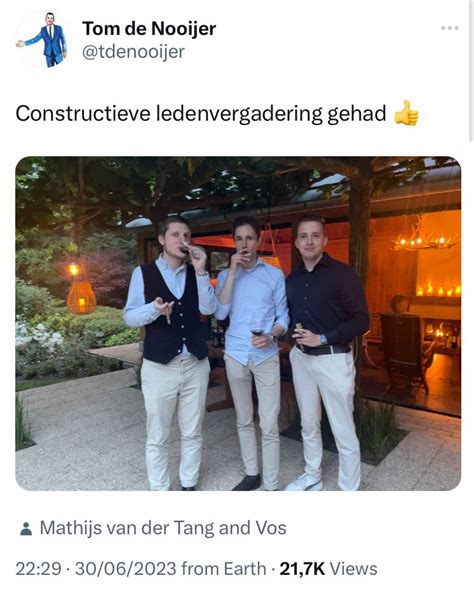Screen dimensions: 474x592
Task: Open the 21,7K Views analytics
Action: coord(328,569)
